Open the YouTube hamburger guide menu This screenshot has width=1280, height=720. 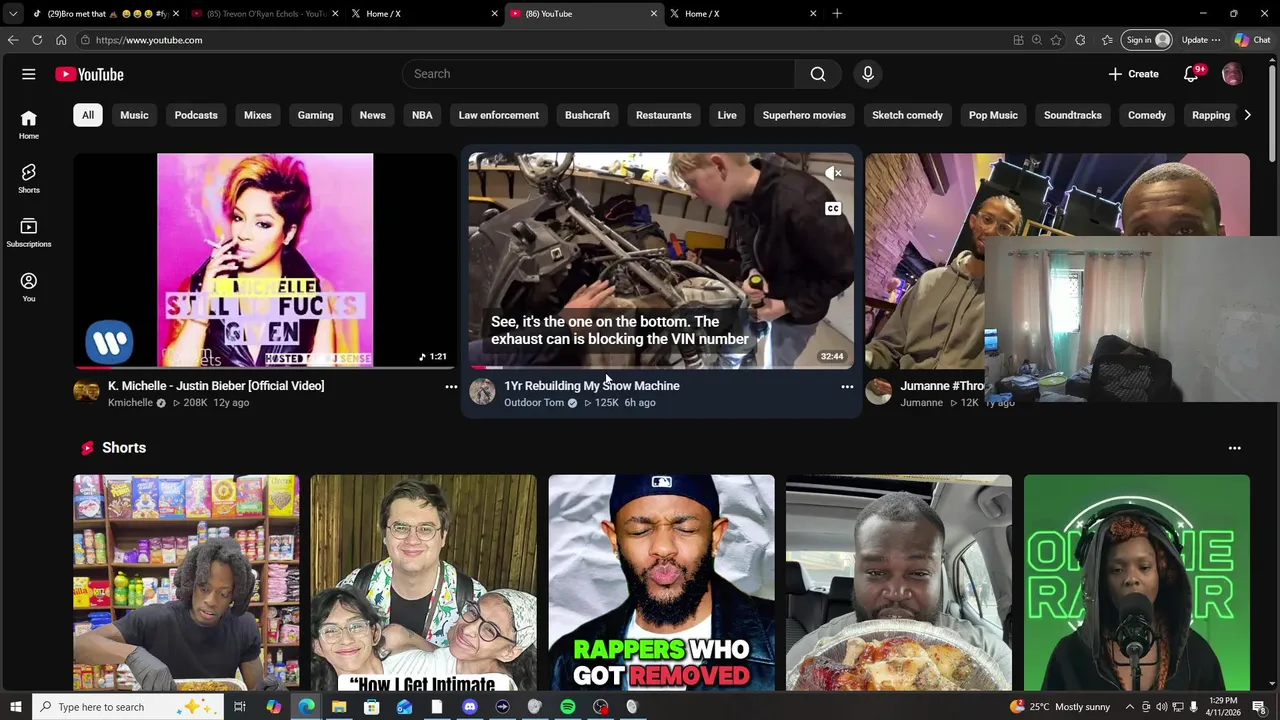click(x=28, y=74)
